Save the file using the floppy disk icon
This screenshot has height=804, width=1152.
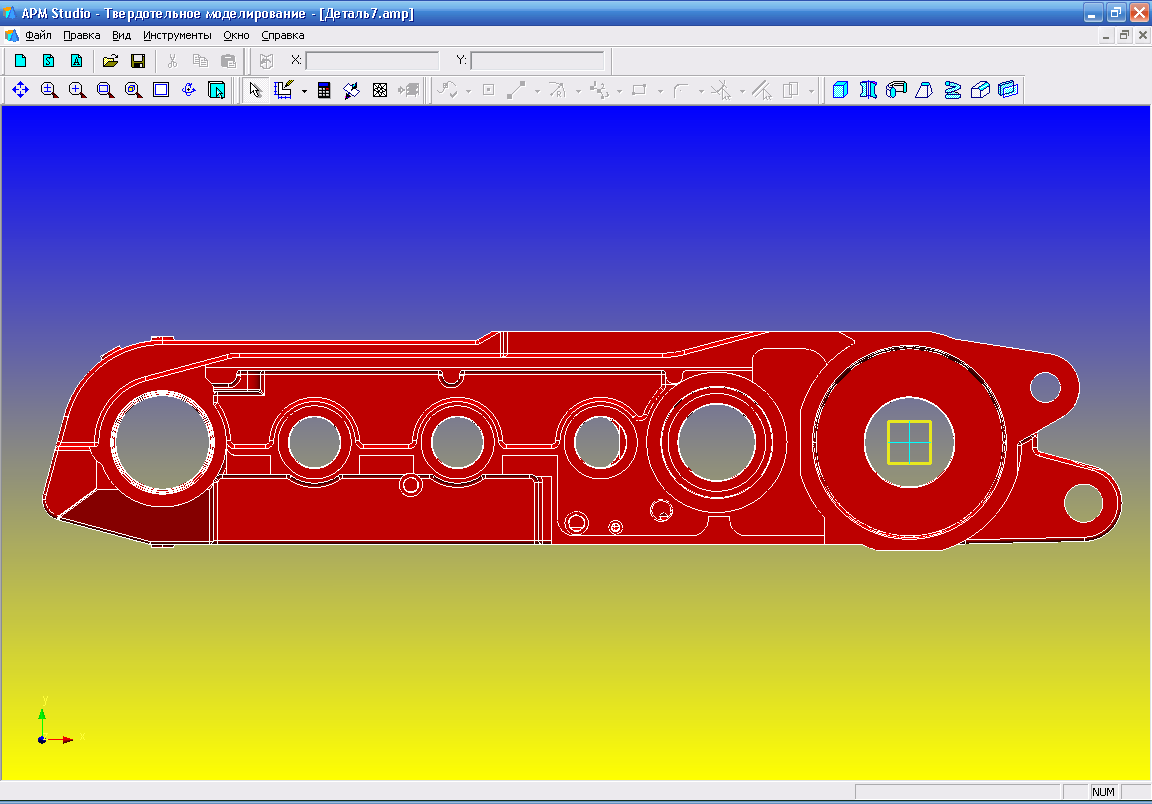coord(138,61)
